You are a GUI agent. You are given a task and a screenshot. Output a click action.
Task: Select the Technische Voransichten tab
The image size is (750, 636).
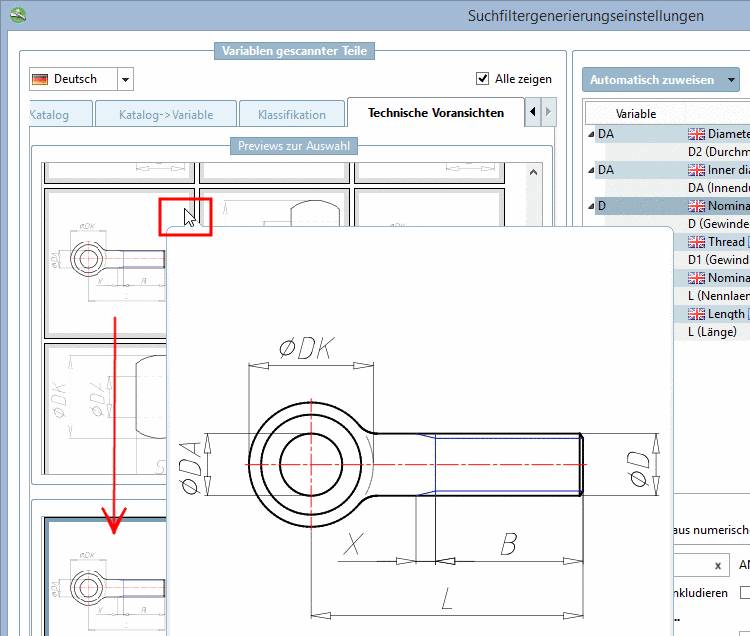tap(436, 113)
